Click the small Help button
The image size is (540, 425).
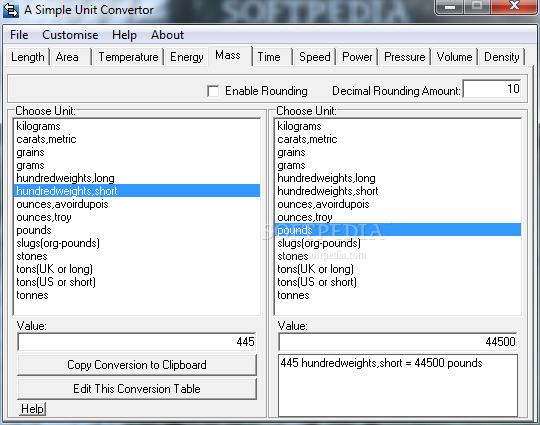coord(32,409)
